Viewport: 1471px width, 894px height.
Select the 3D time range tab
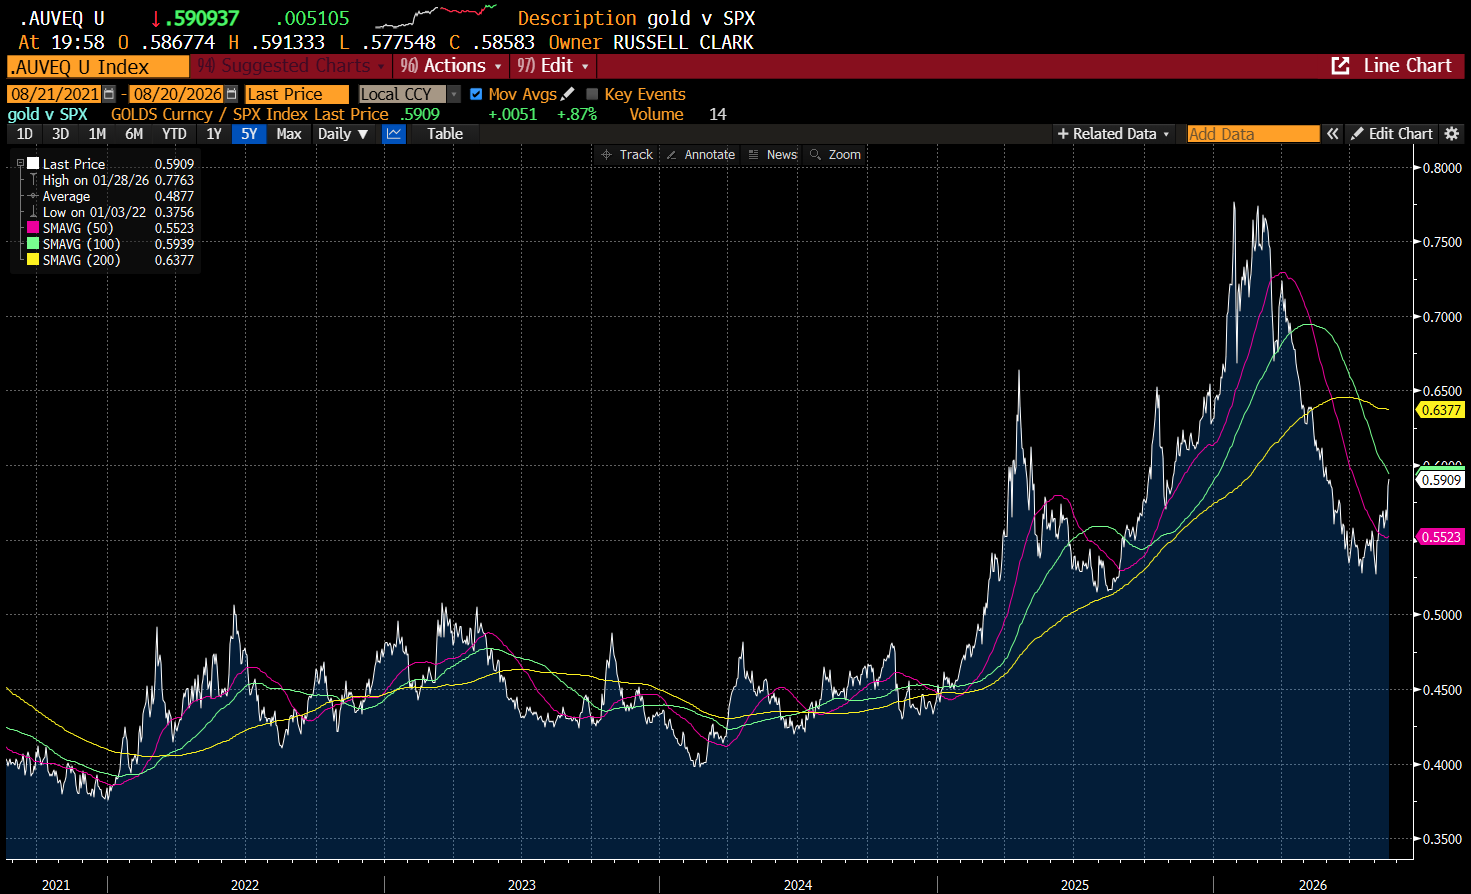61,134
